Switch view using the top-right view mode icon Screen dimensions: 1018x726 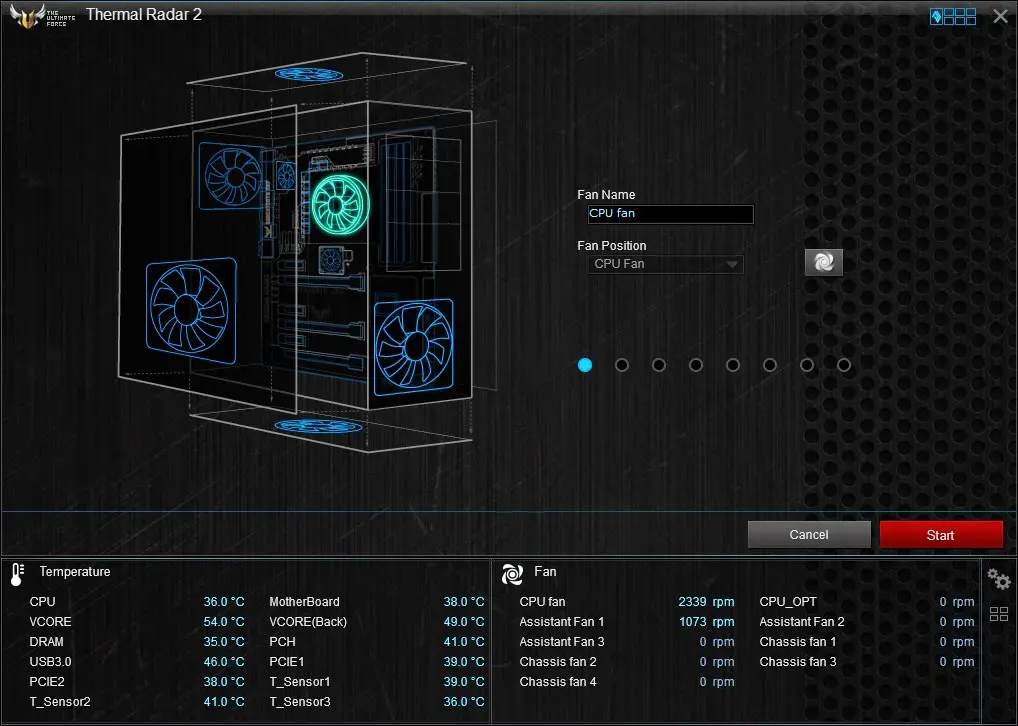coord(952,16)
